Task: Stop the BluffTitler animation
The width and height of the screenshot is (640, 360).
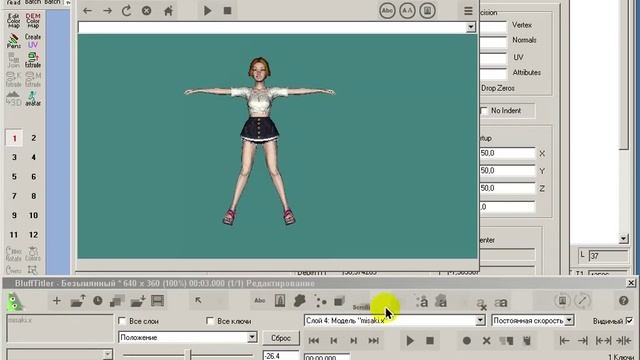Action: pos(430,340)
